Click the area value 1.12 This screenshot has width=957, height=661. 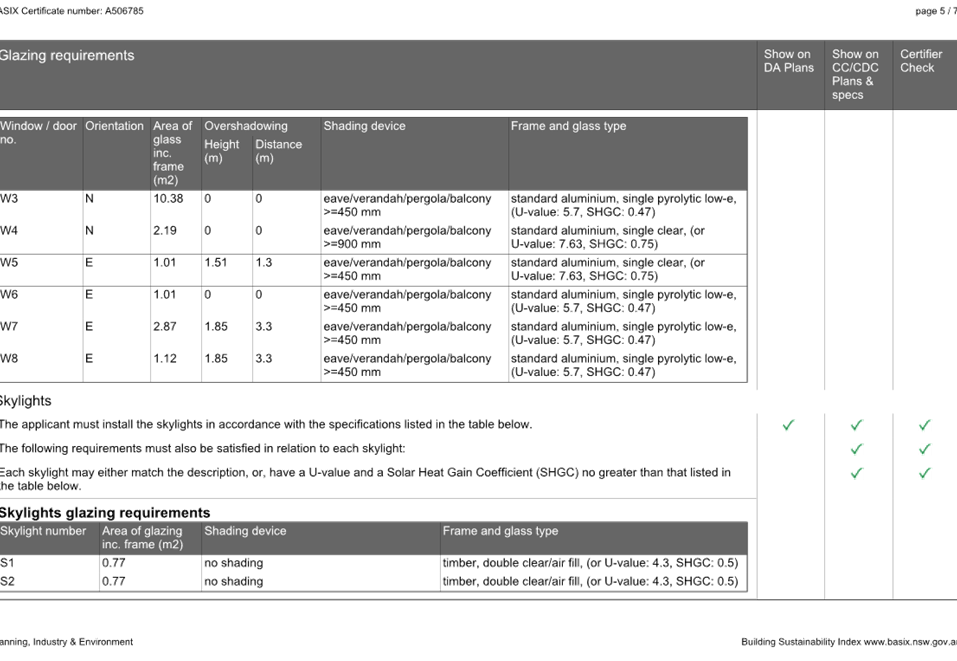tap(165, 358)
